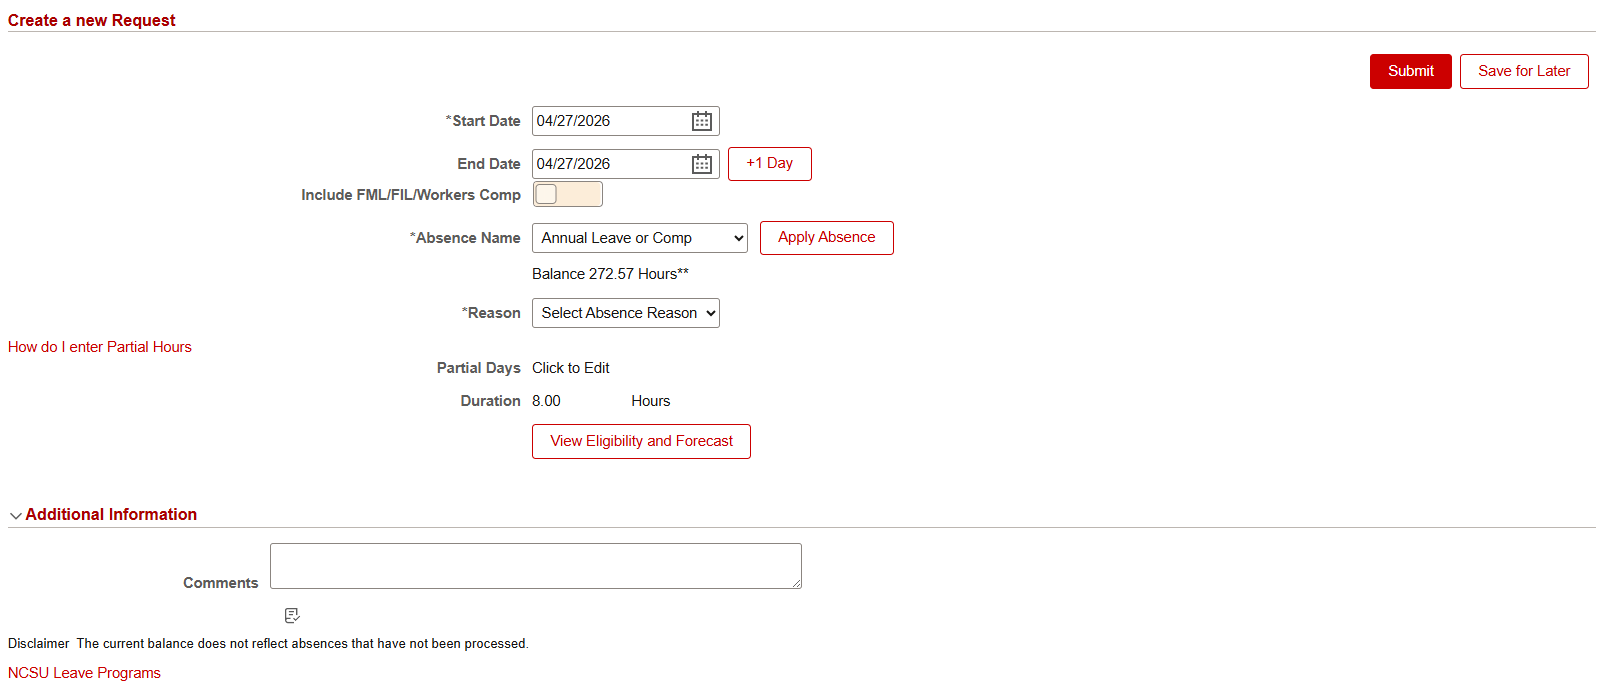
Task: Expand the Select Absence Reason dropdown
Action: pos(626,313)
